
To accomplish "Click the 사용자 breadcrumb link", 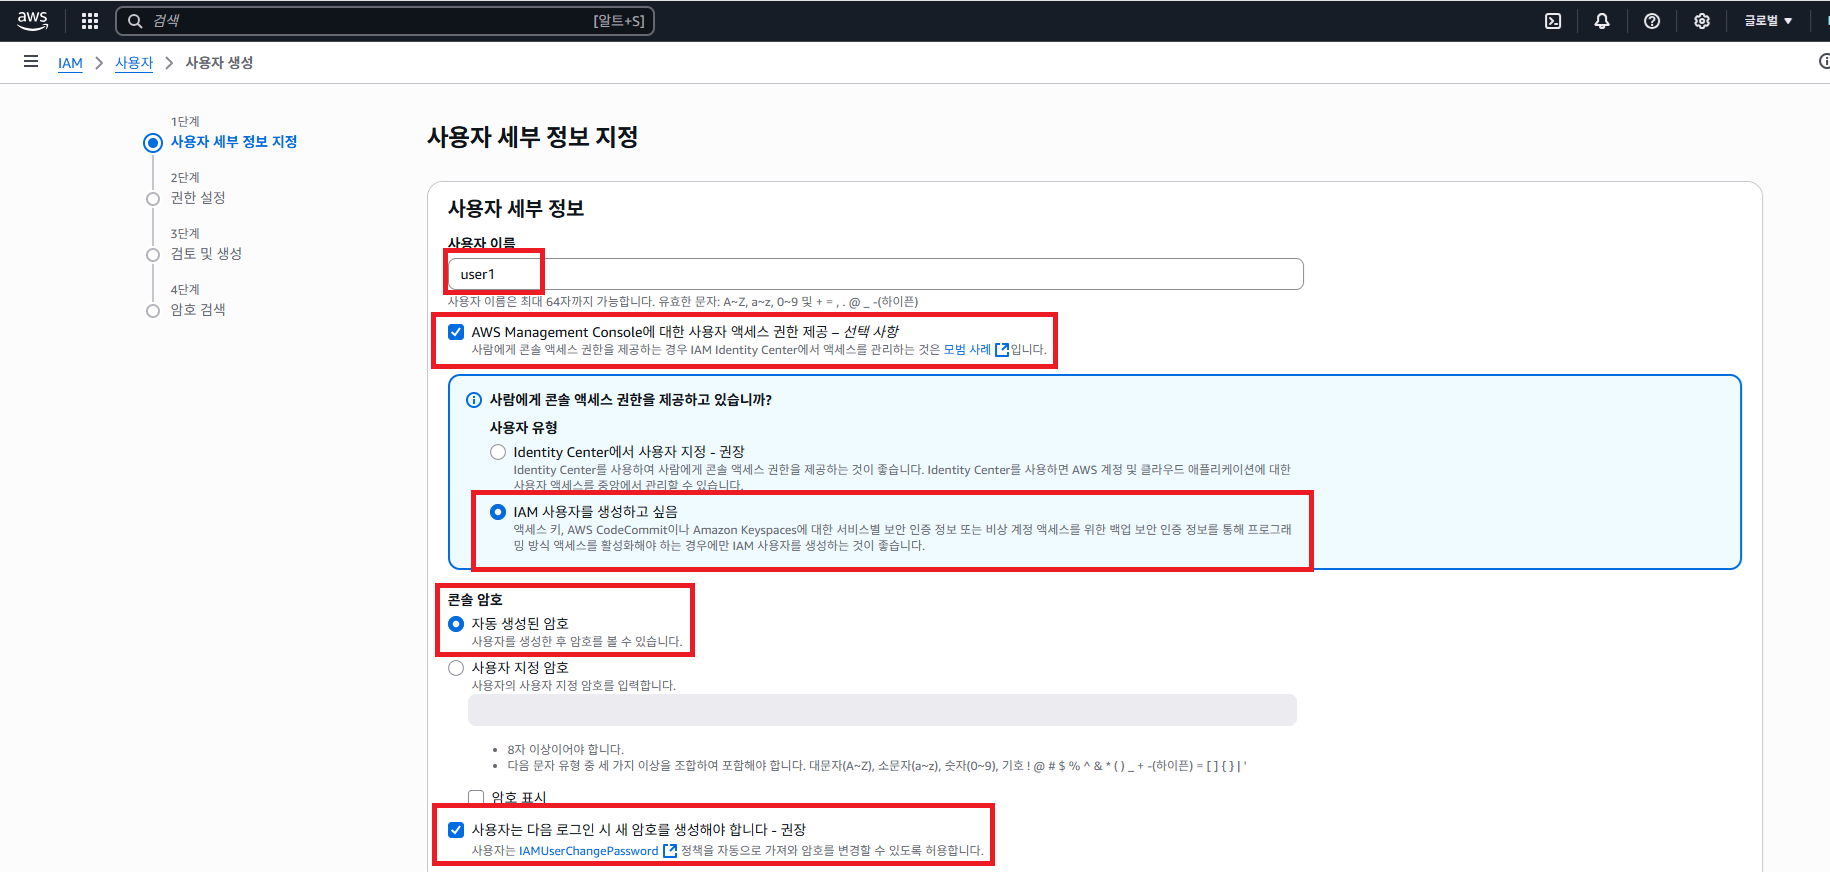I will pos(134,63).
